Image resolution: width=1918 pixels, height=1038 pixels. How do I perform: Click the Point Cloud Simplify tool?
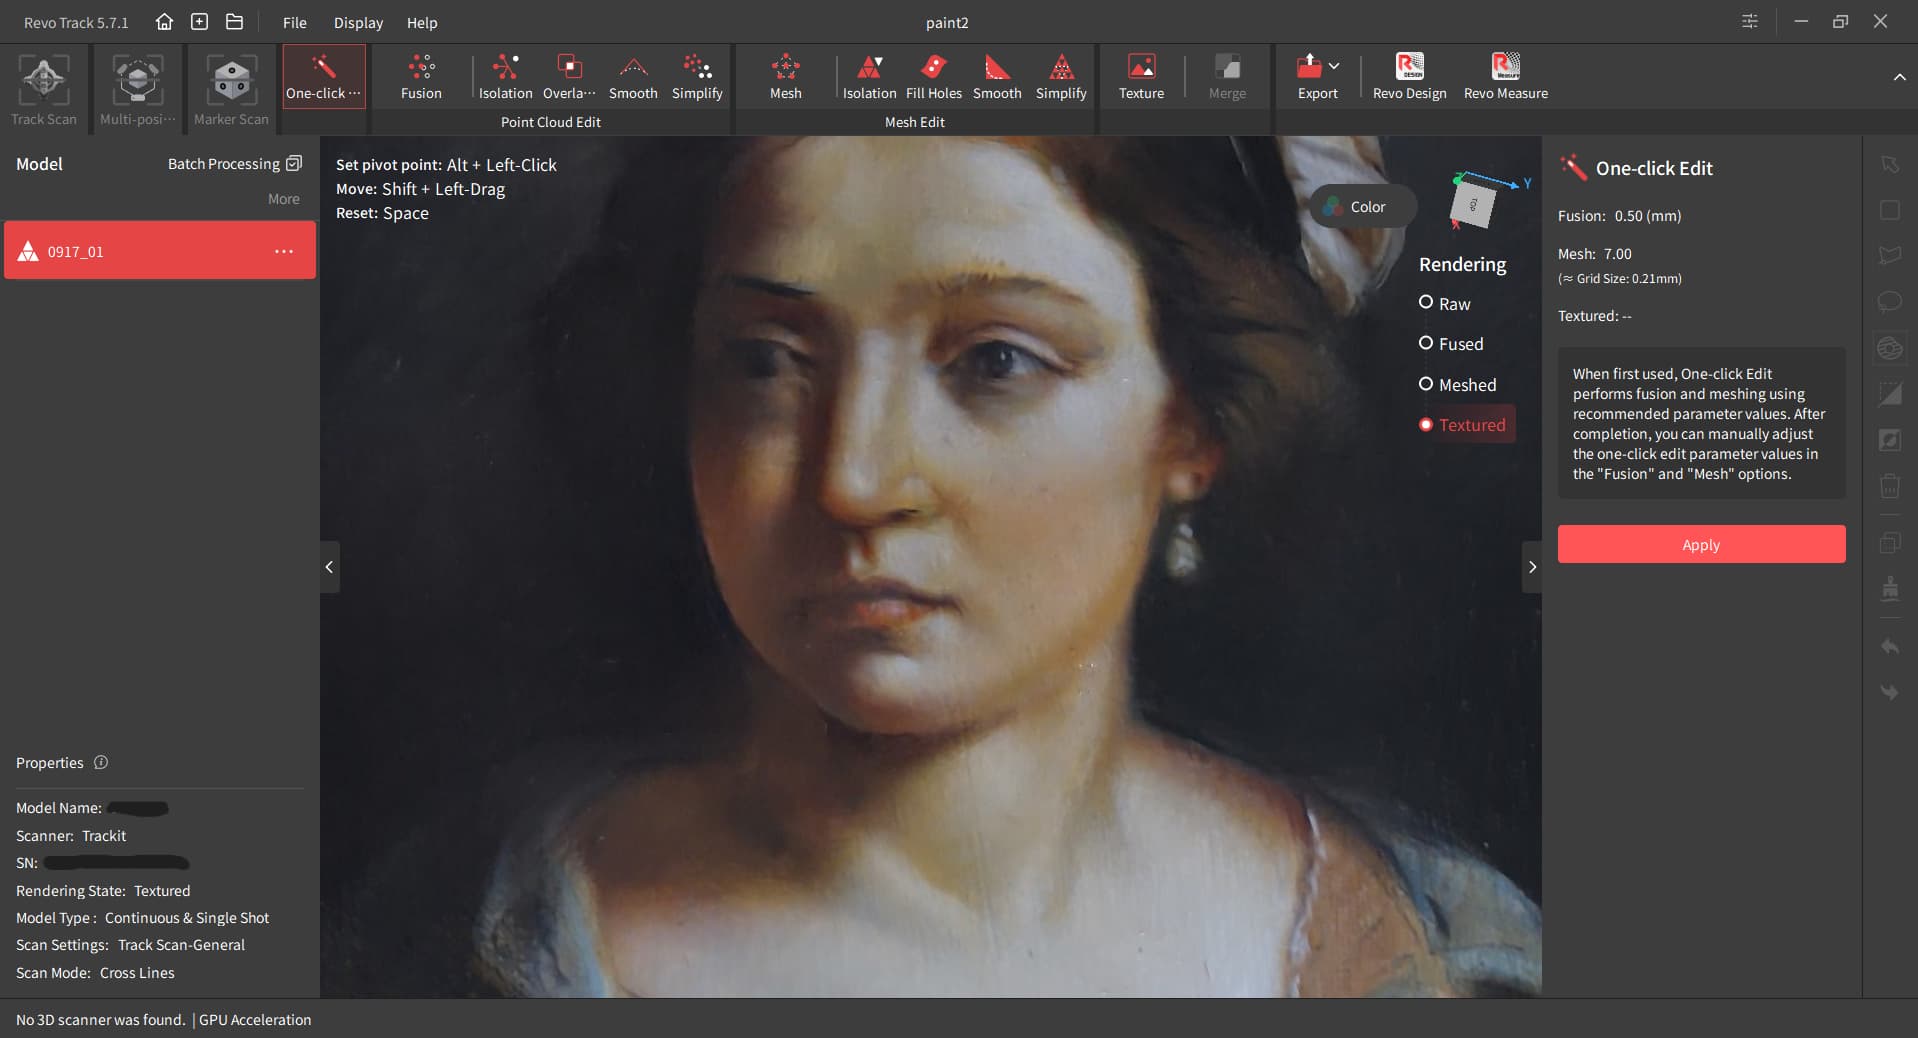pyautogui.click(x=697, y=77)
